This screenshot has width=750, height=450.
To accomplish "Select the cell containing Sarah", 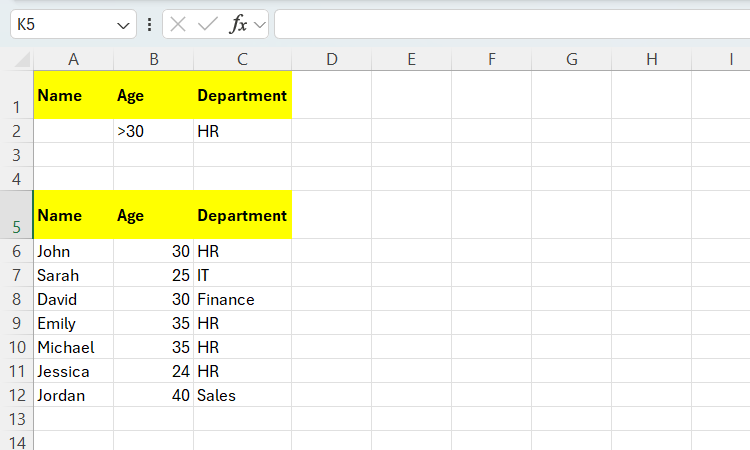I will 73,275.
